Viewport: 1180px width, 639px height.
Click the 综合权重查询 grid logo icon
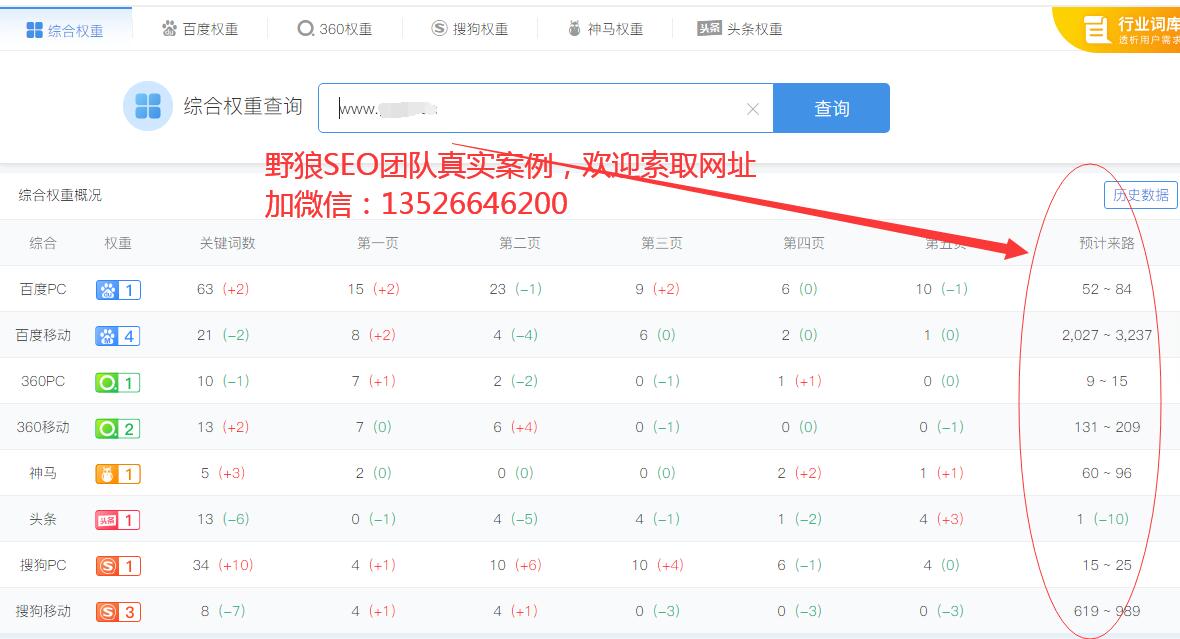148,106
